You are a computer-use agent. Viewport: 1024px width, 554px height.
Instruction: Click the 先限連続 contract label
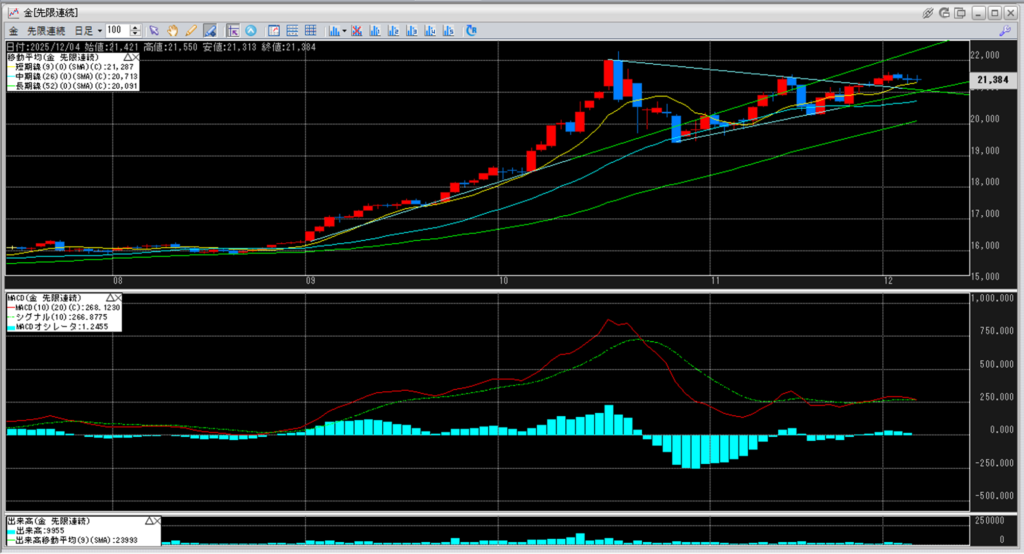48,31
